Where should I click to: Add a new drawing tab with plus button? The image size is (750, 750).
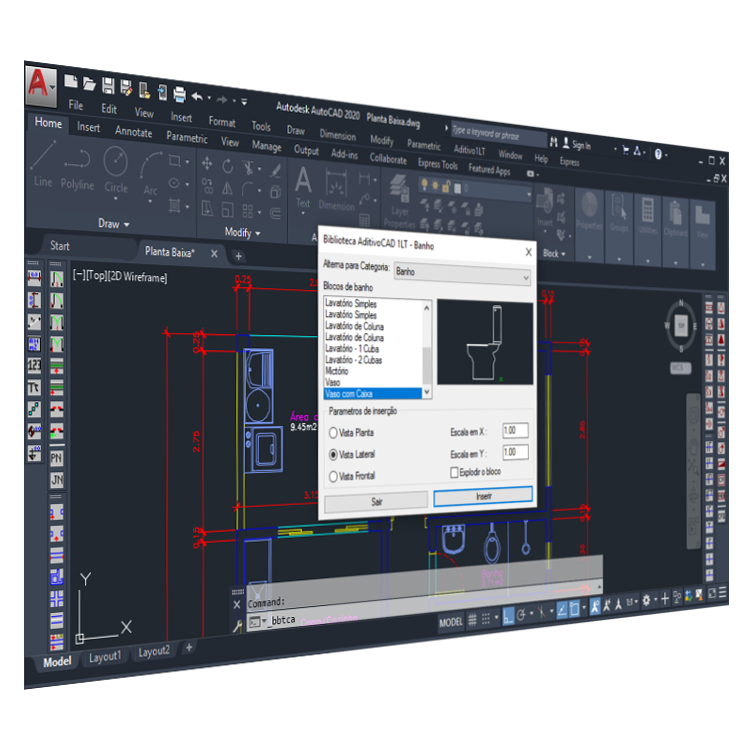tap(238, 256)
